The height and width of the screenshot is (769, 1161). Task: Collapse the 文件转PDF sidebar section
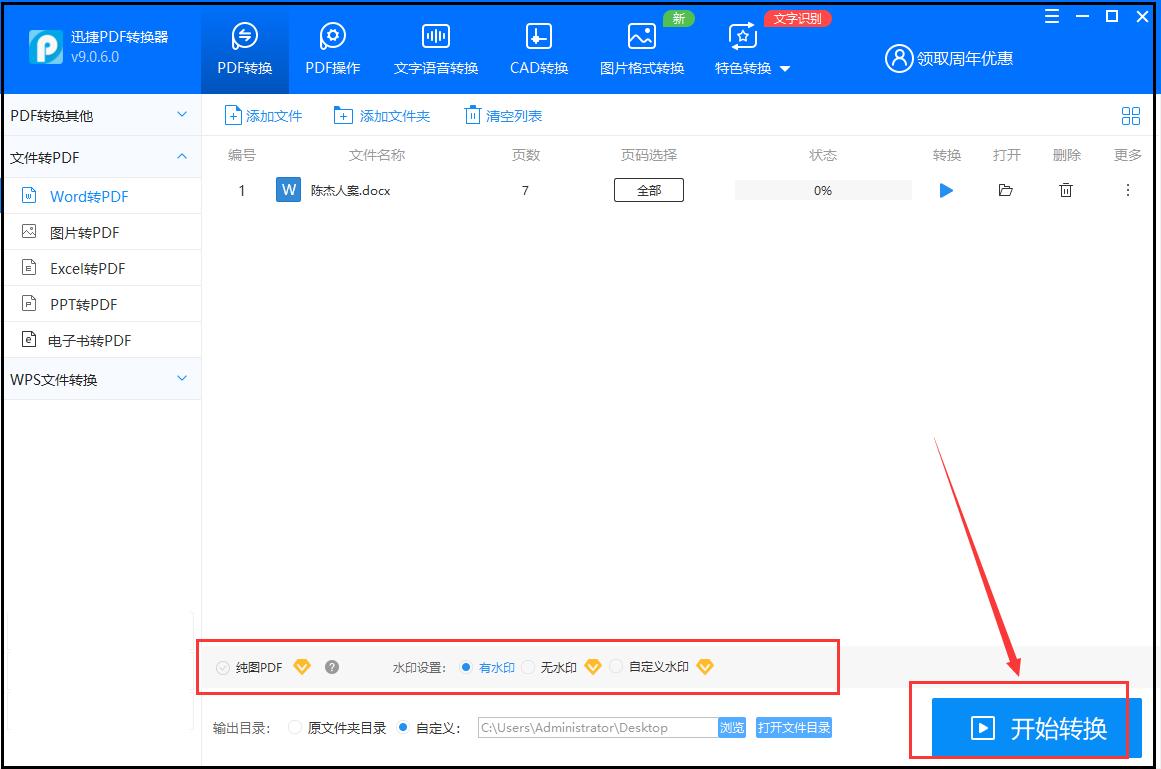[x=181, y=156]
